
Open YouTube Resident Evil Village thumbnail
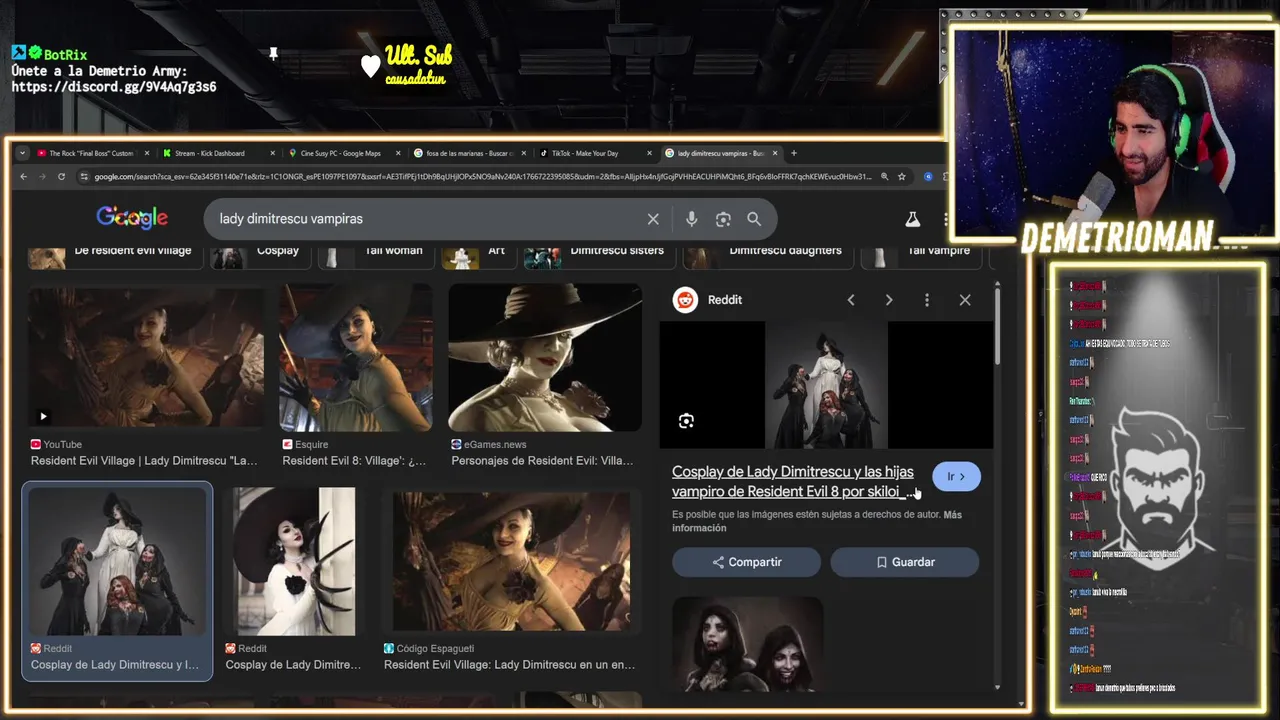click(146, 357)
